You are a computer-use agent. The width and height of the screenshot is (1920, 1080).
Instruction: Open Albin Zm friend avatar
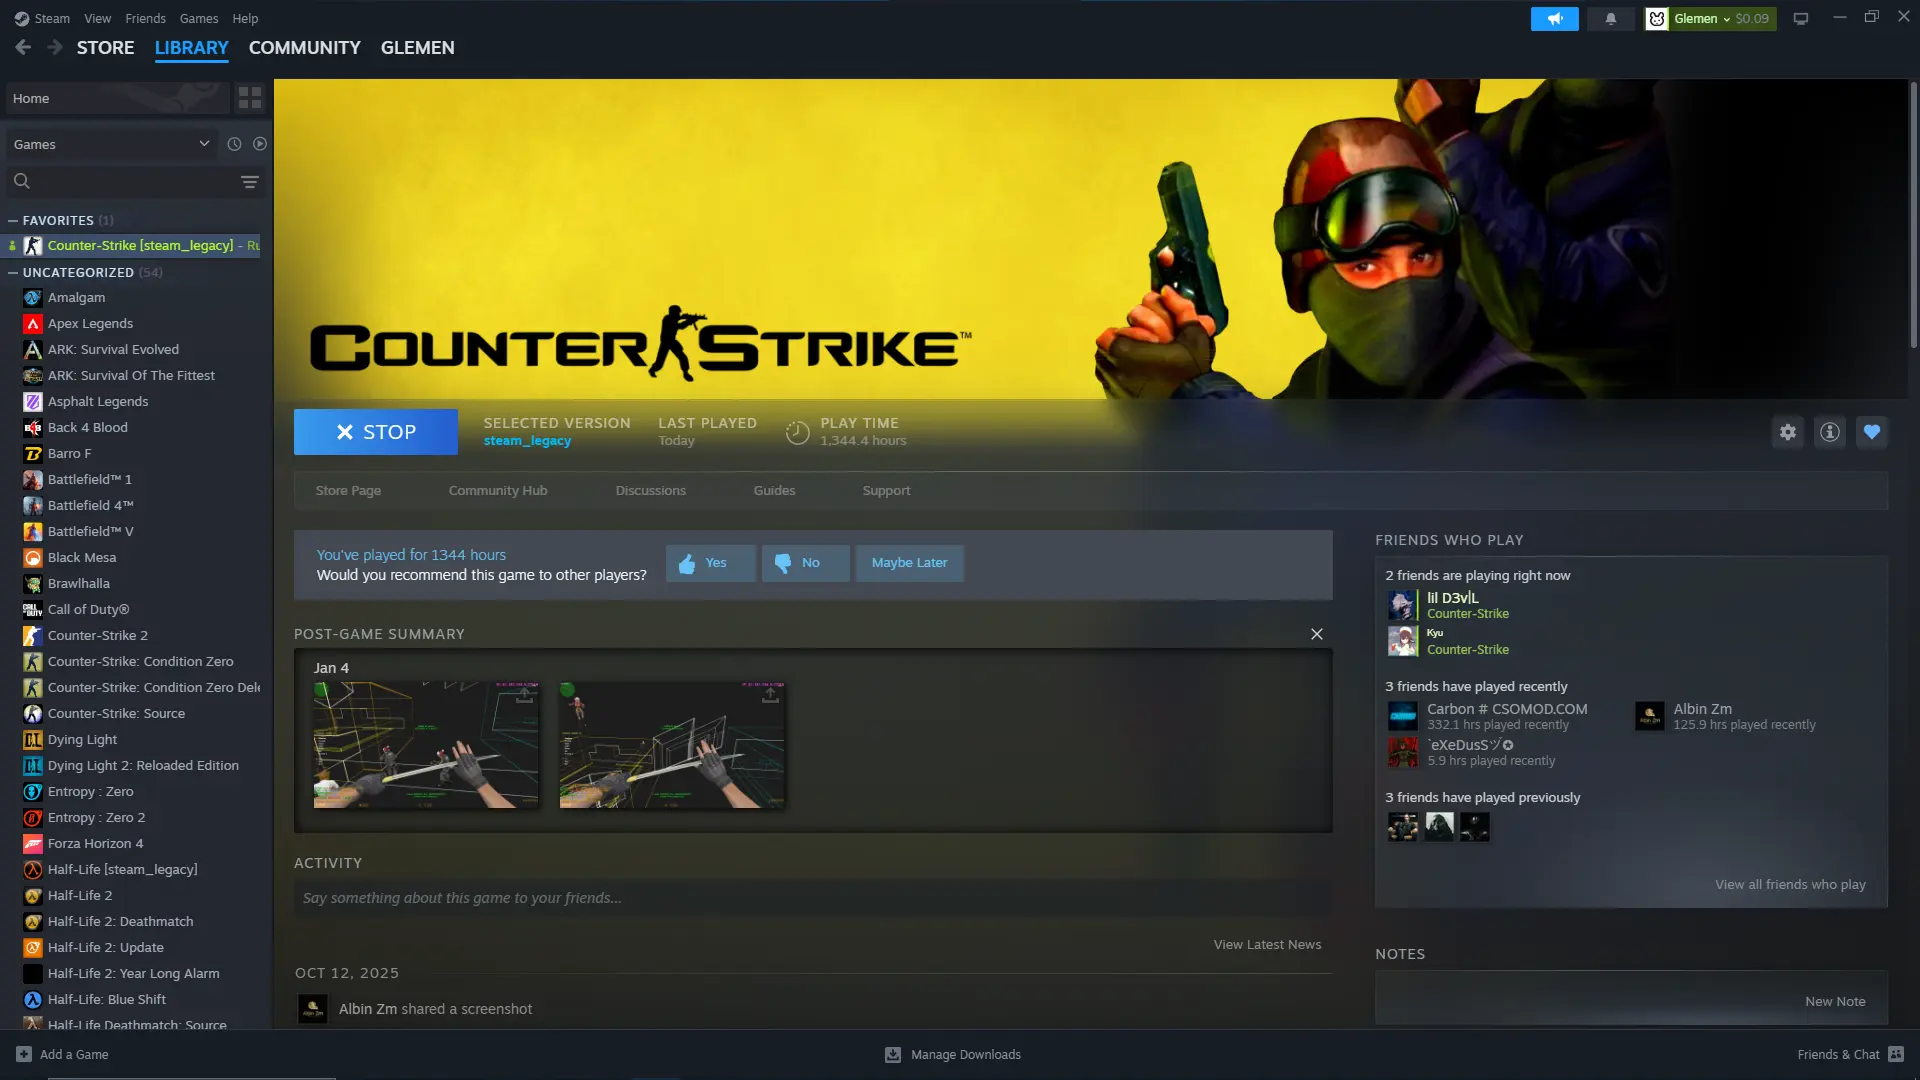point(1650,716)
